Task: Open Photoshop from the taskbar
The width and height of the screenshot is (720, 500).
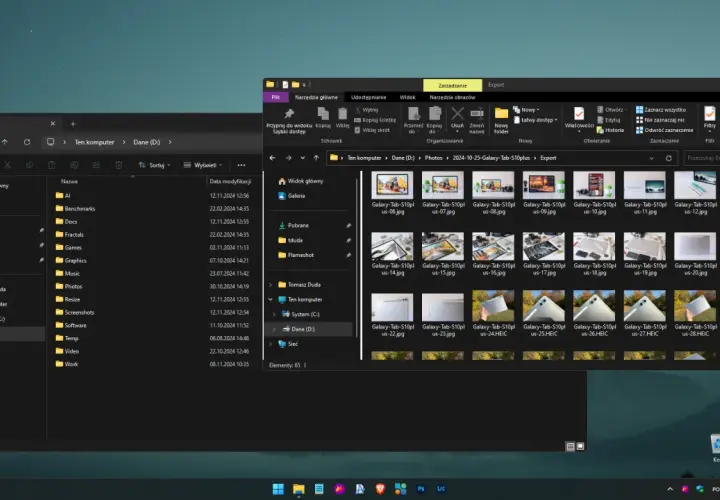Action: [x=421, y=489]
